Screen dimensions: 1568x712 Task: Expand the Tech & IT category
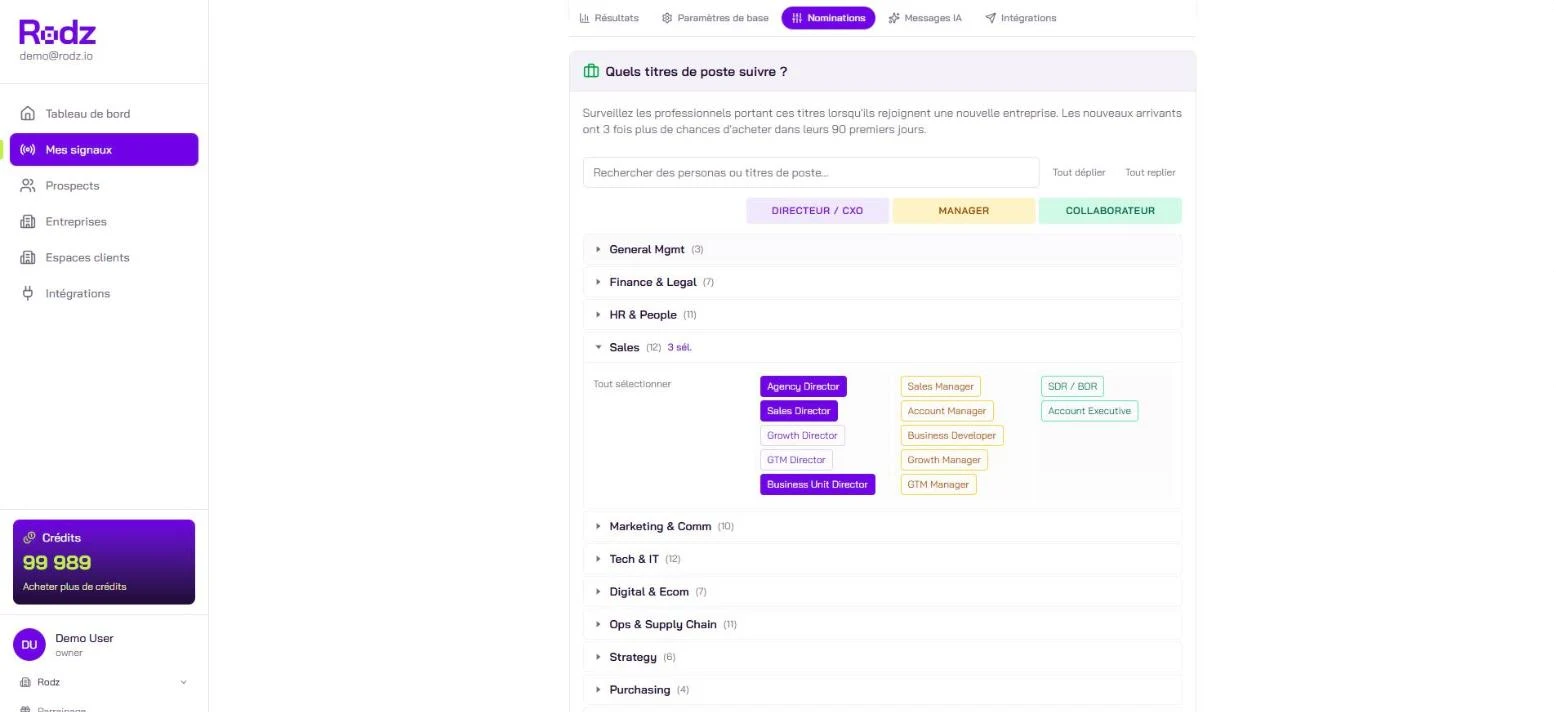point(882,559)
